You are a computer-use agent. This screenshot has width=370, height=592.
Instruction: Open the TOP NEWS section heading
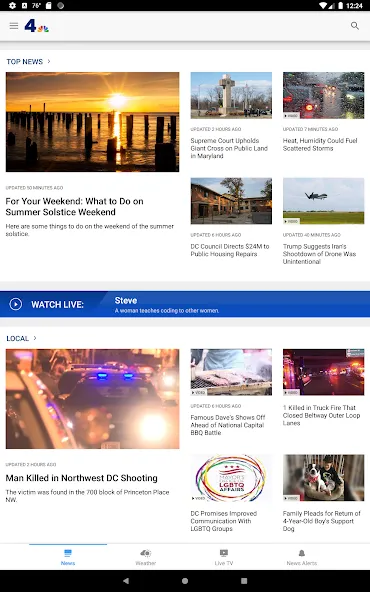(x=25, y=62)
